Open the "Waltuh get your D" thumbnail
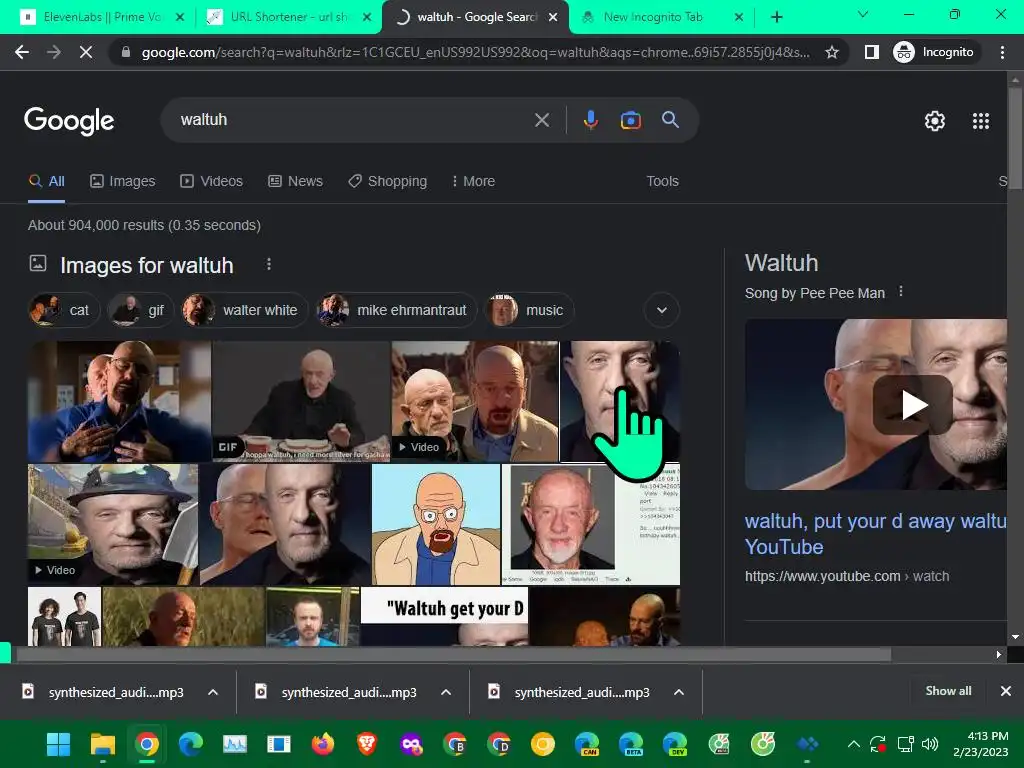The height and width of the screenshot is (768, 1024). pos(444,616)
